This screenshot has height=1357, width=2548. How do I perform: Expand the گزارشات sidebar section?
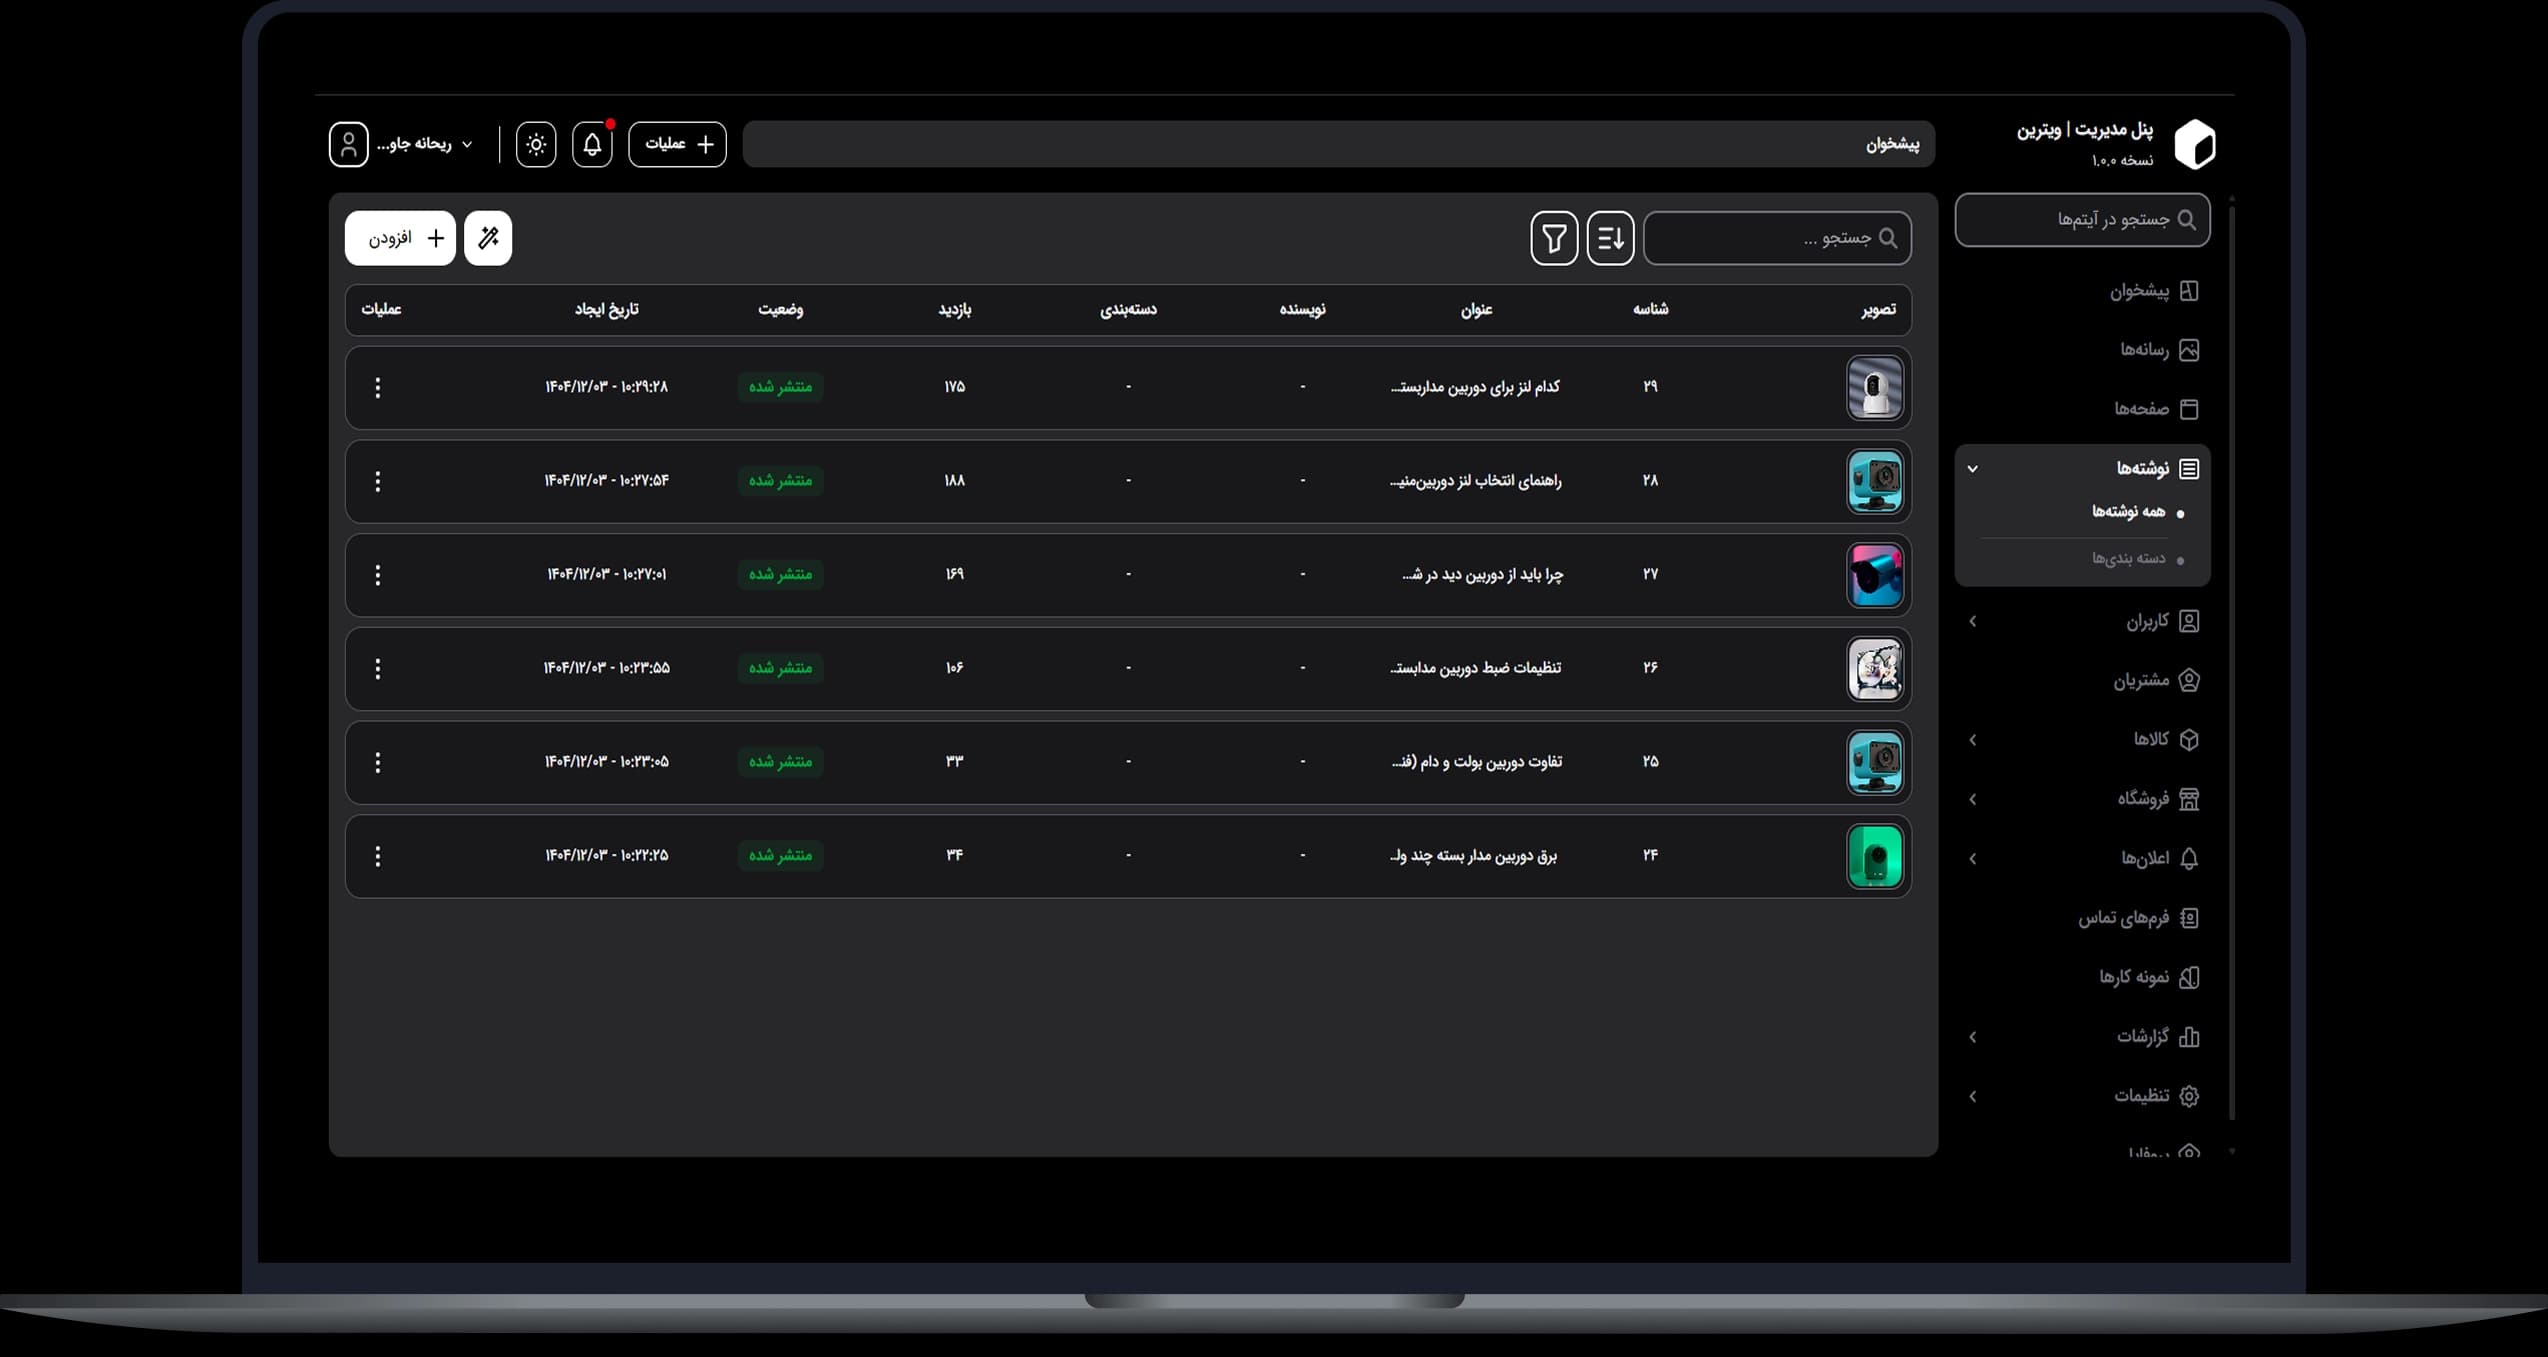(2083, 1037)
